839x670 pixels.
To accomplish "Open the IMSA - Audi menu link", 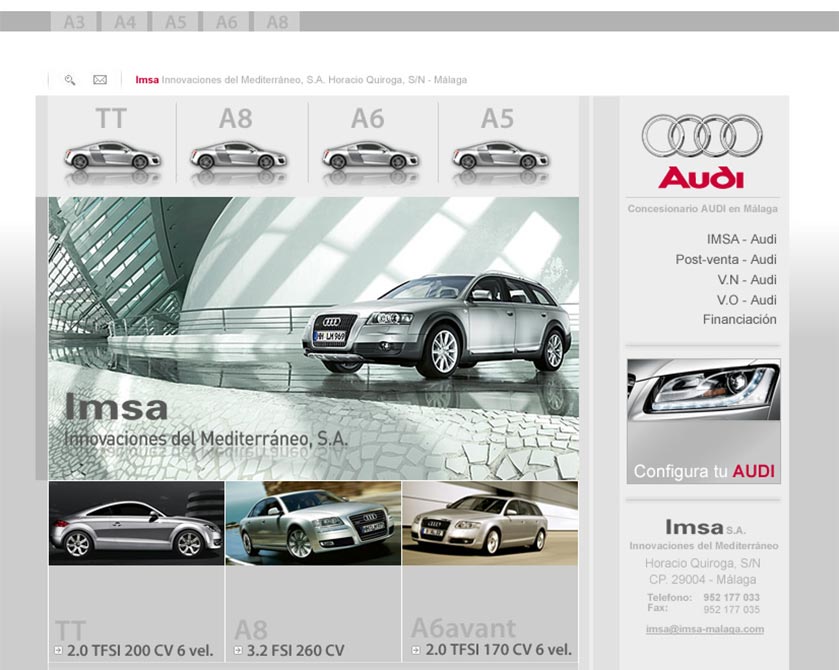I will click(x=741, y=239).
